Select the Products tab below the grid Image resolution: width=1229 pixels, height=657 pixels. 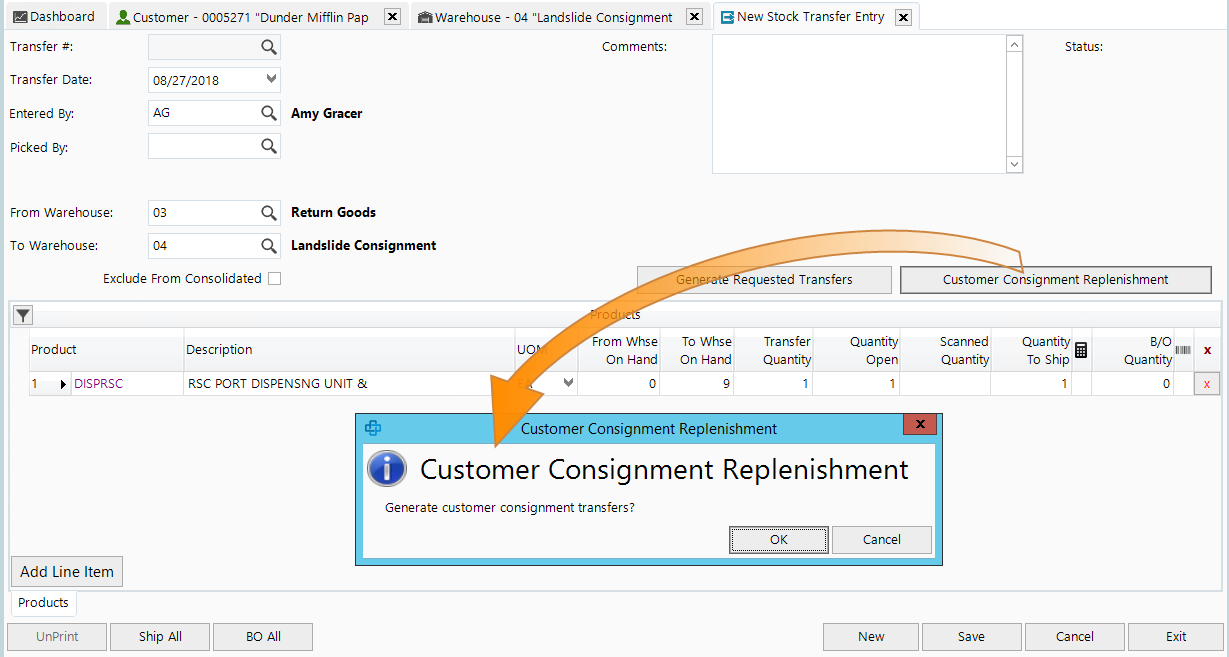(x=43, y=602)
